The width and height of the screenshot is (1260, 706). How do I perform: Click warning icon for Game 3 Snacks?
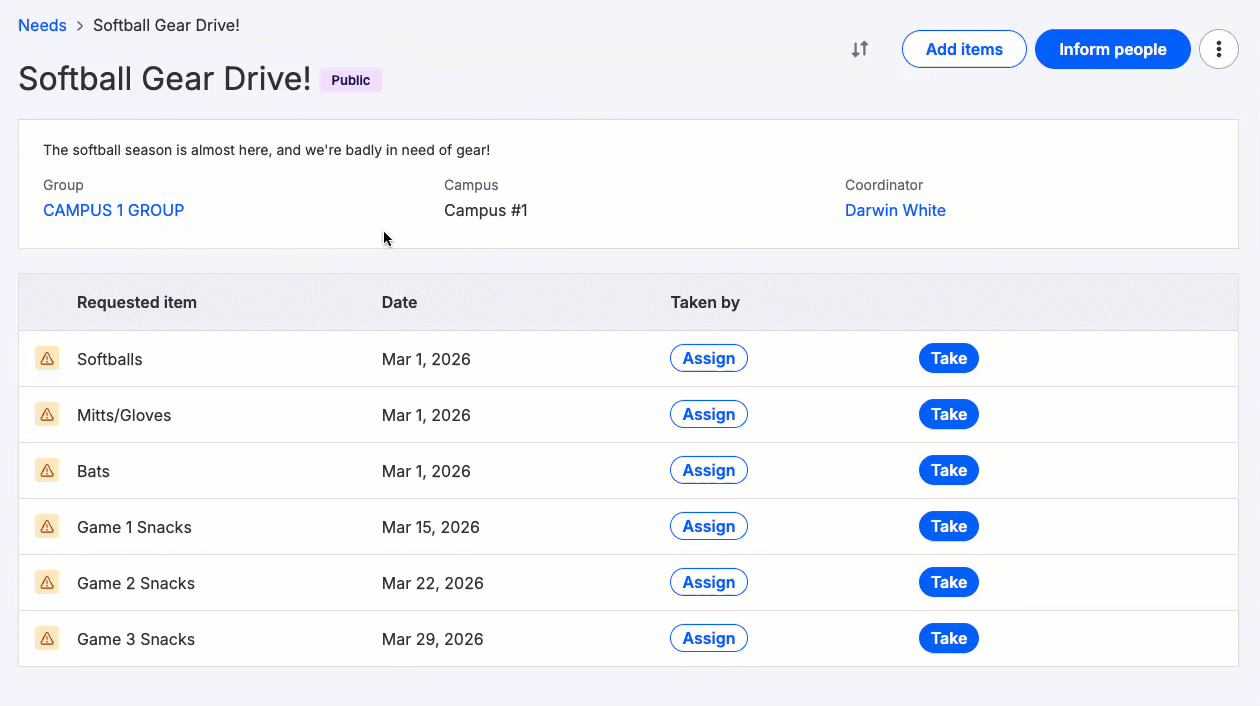tap(47, 638)
